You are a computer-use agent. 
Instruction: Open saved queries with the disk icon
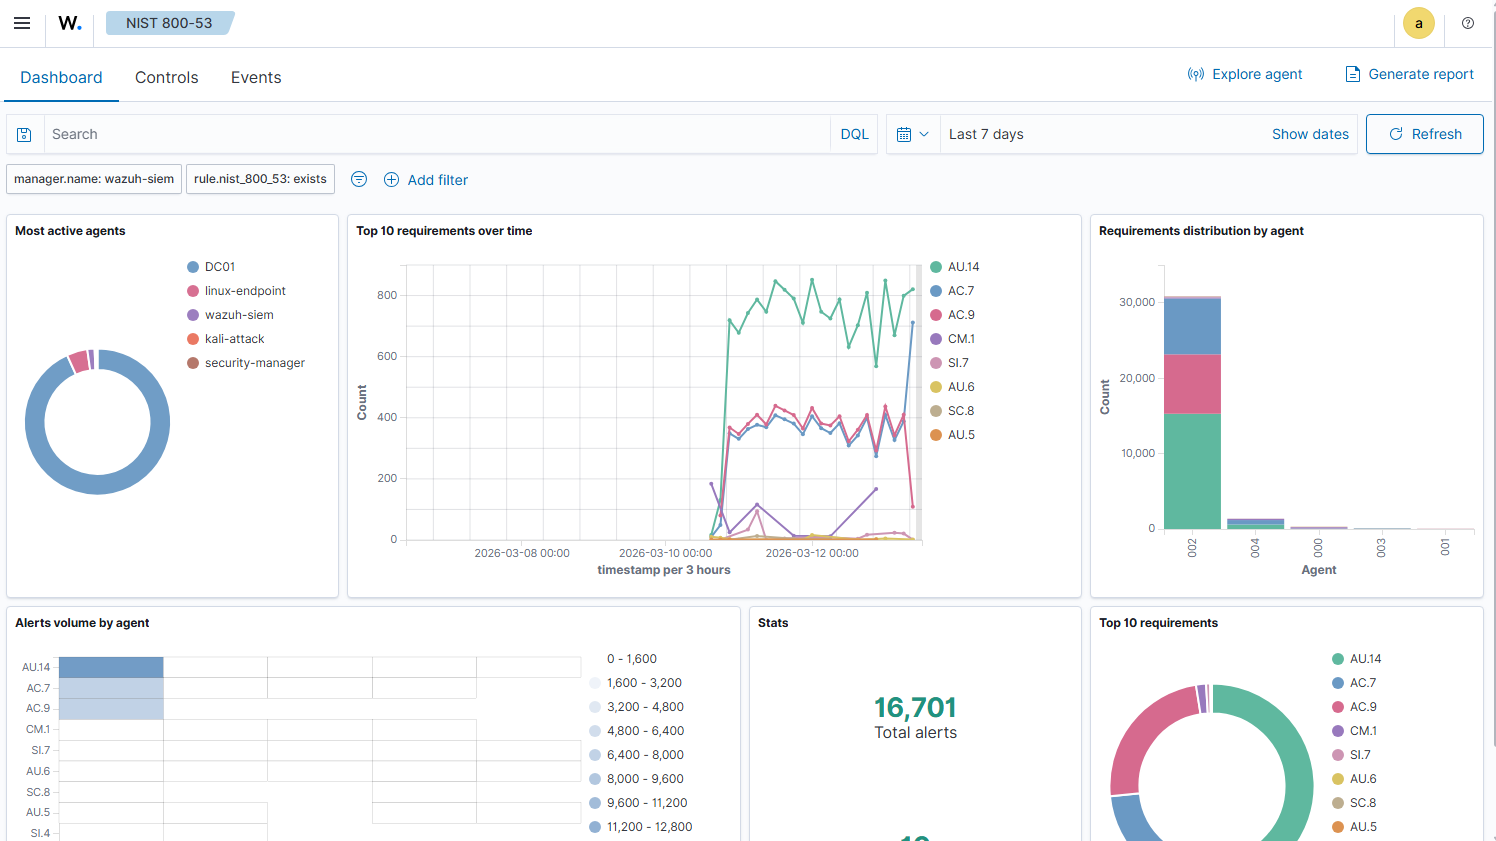pyautogui.click(x=24, y=133)
